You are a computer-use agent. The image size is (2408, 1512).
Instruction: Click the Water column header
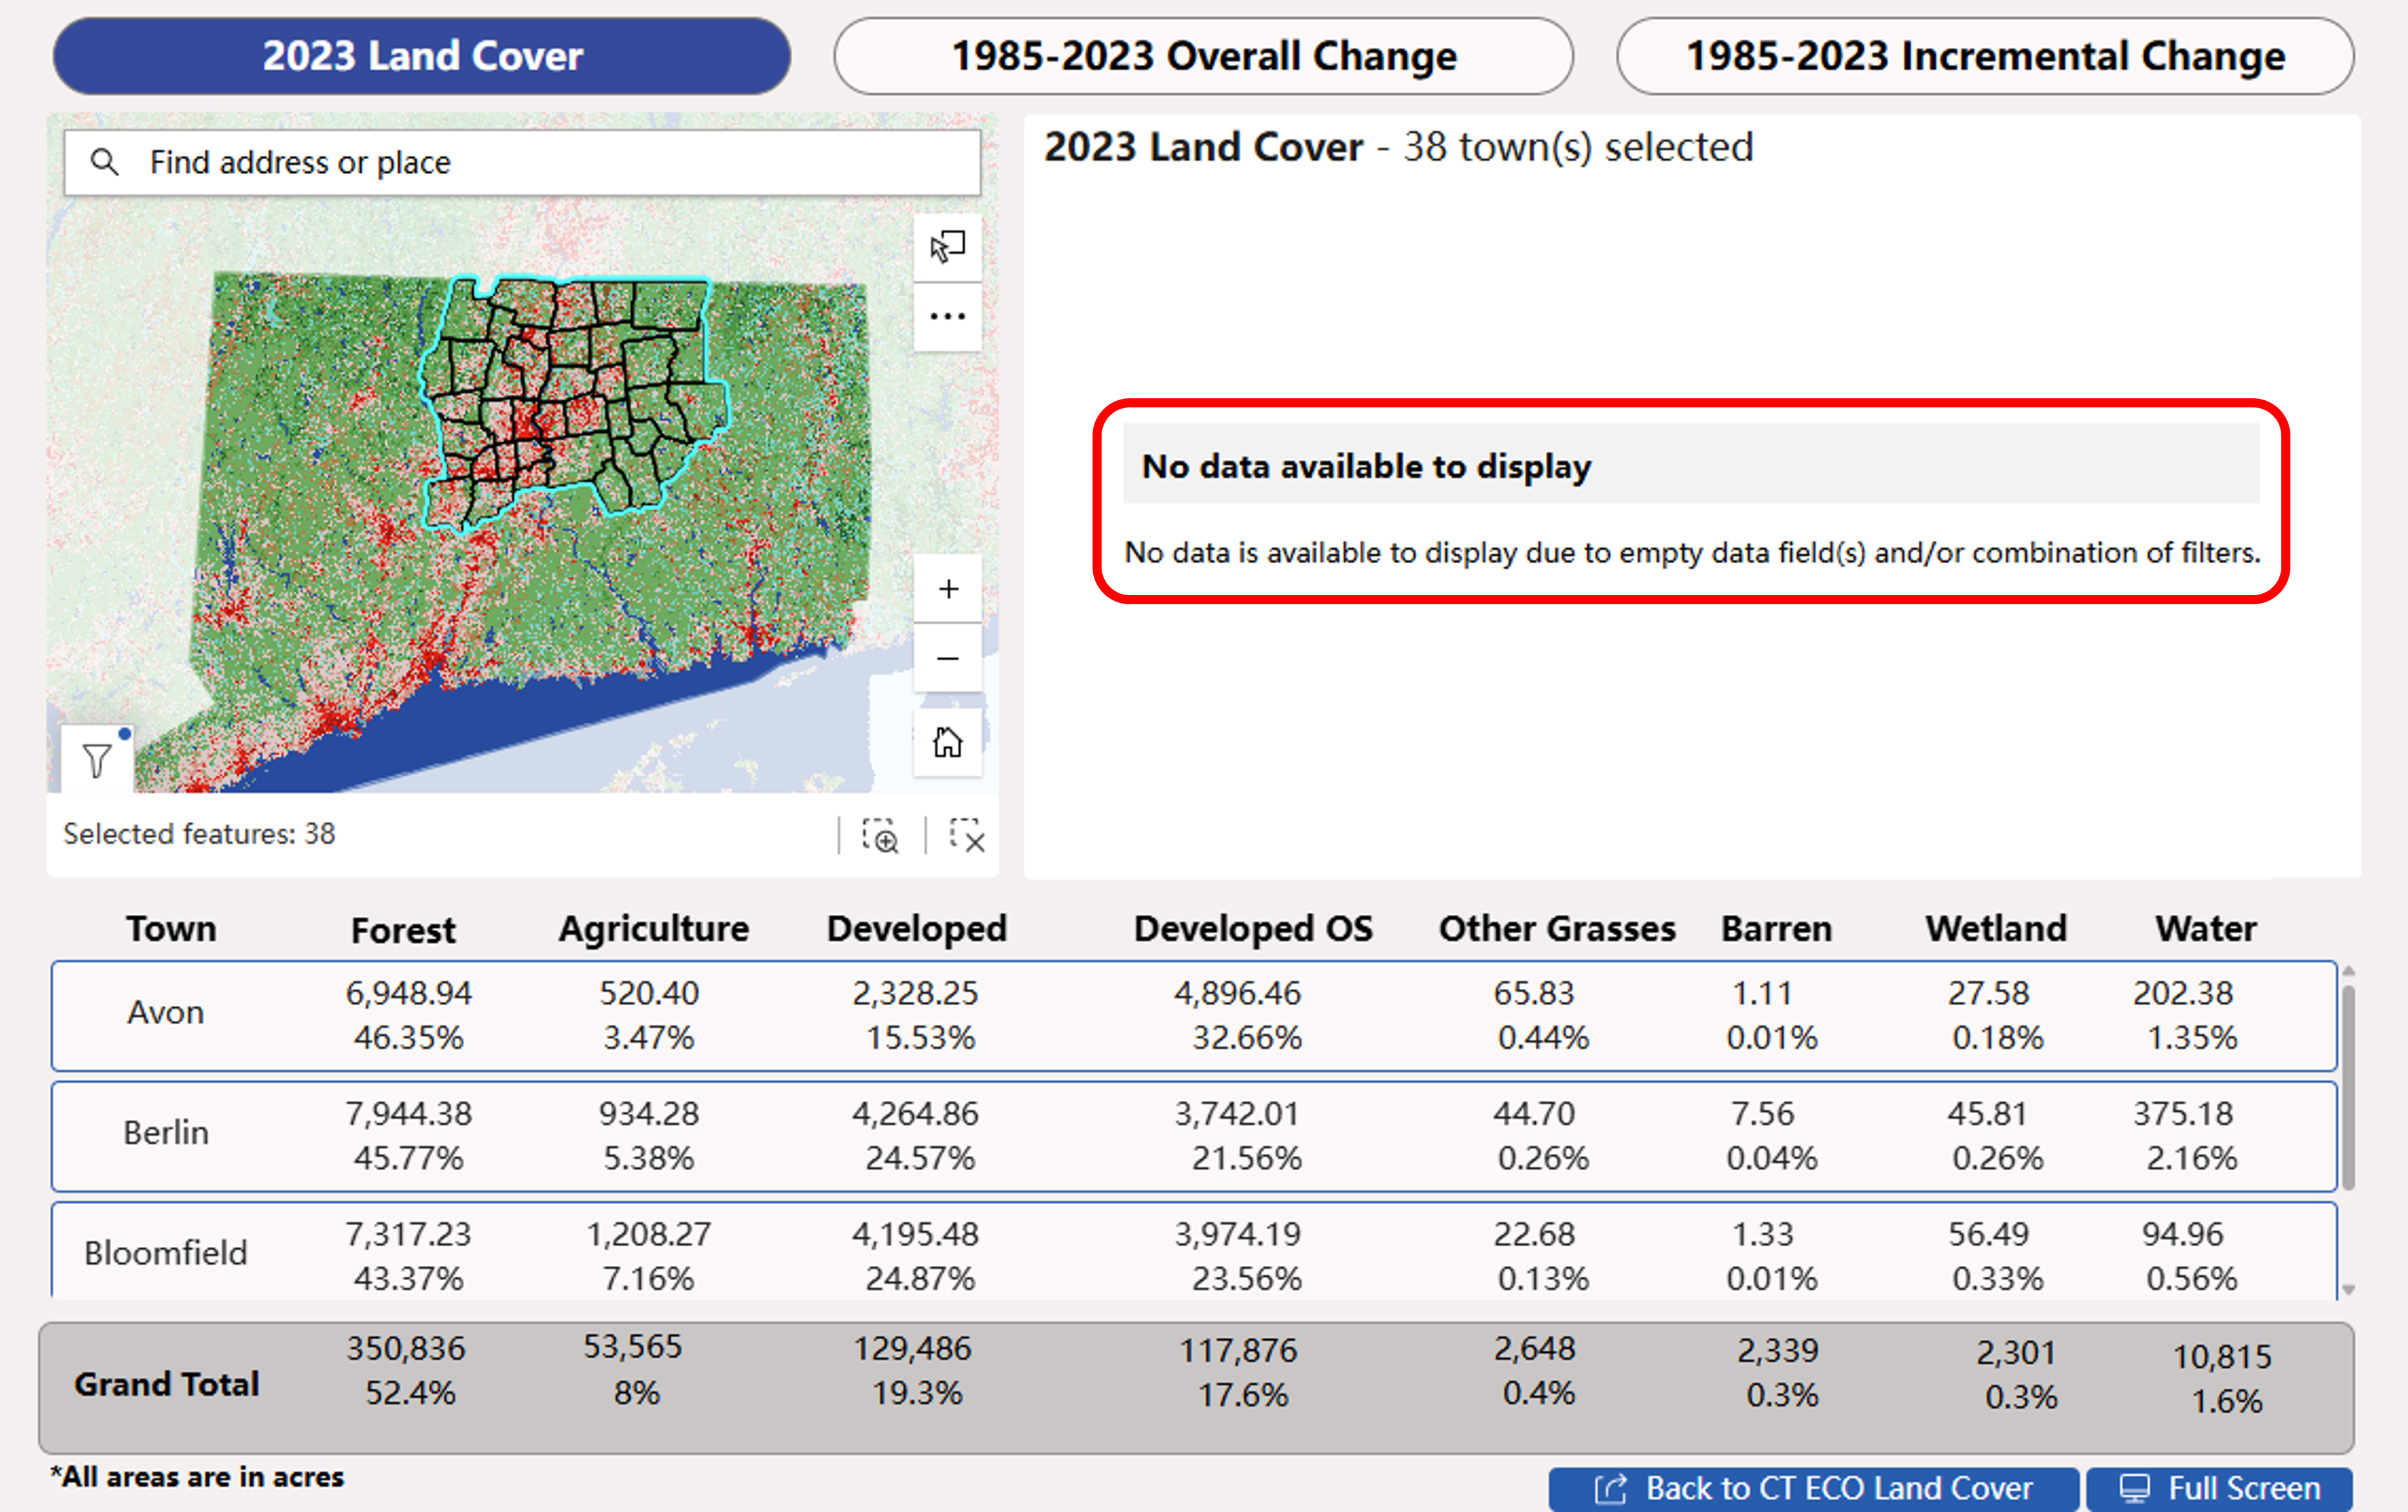point(2206,929)
